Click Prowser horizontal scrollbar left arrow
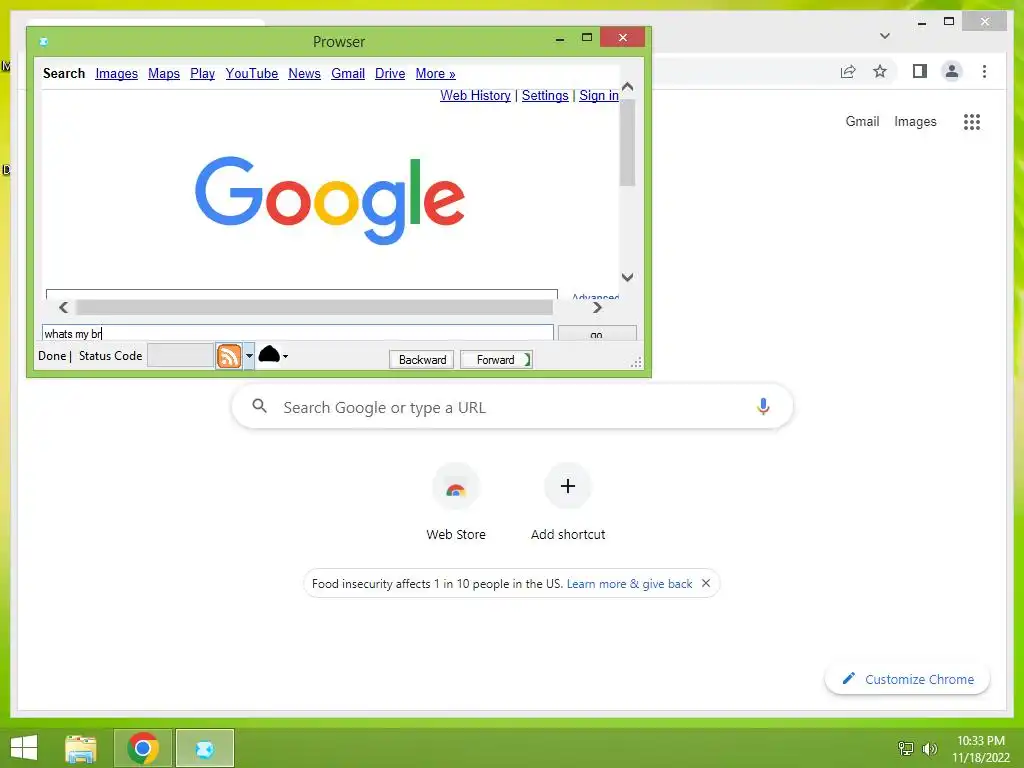This screenshot has width=1024, height=768. click(x=63, y=307)
